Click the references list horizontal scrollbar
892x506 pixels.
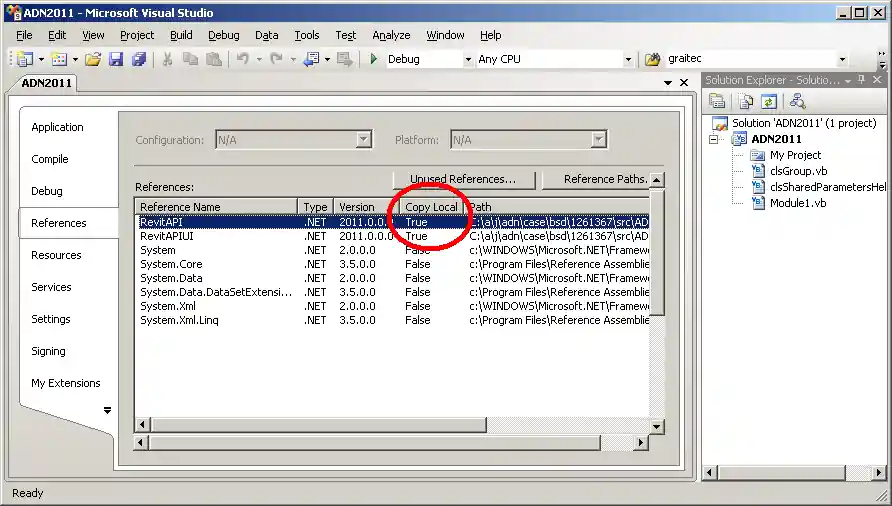(x=390, y=426)
